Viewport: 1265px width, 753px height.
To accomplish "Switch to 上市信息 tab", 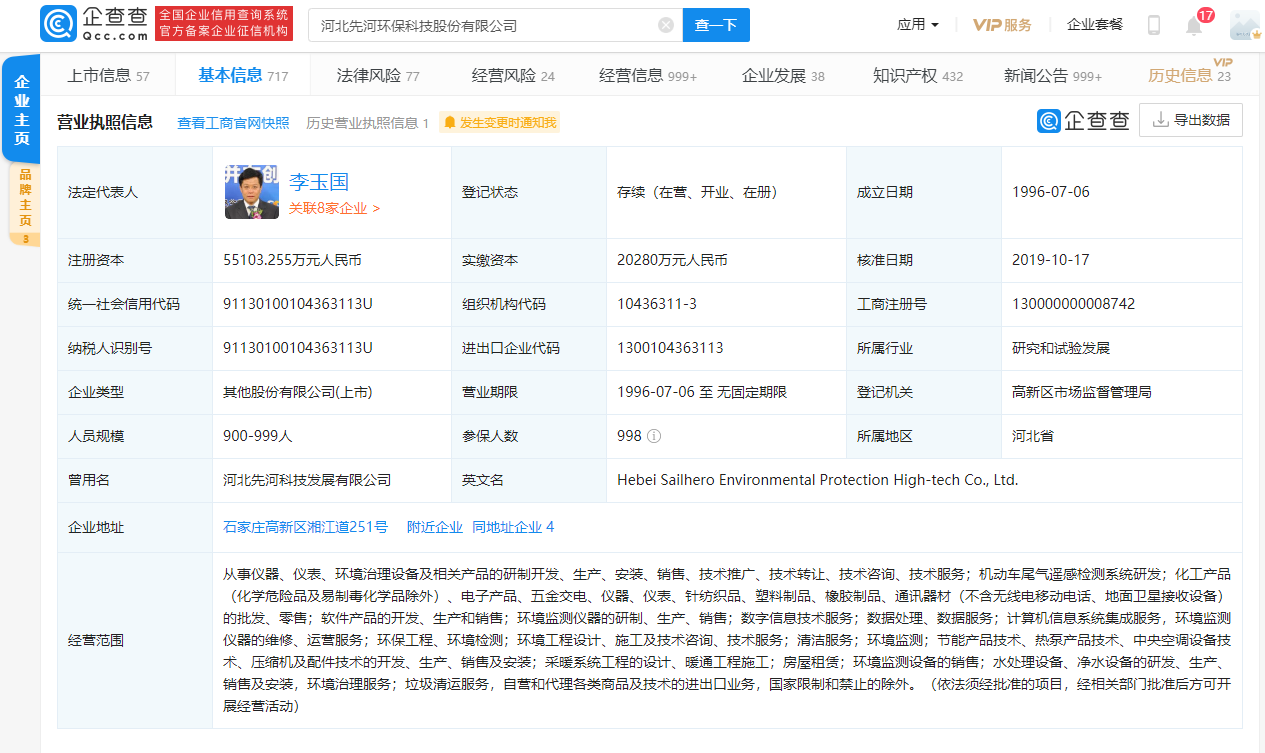I will 108,75.
